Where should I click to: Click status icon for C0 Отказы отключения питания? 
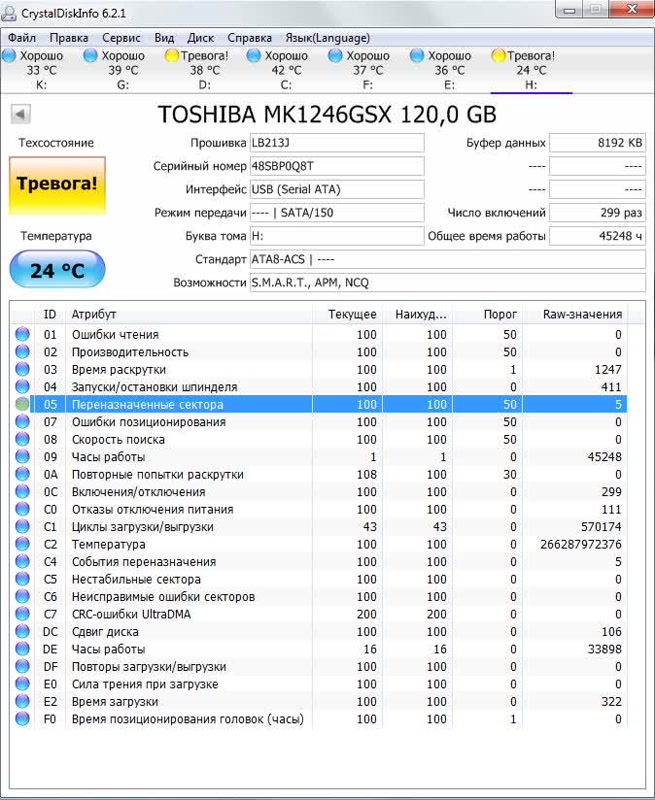(22, 509)
